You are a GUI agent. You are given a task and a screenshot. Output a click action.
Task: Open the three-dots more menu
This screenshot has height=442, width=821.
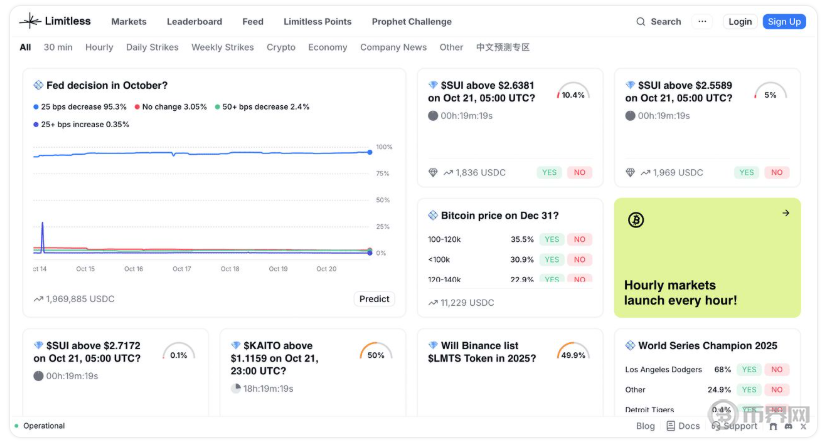point(702,22)
